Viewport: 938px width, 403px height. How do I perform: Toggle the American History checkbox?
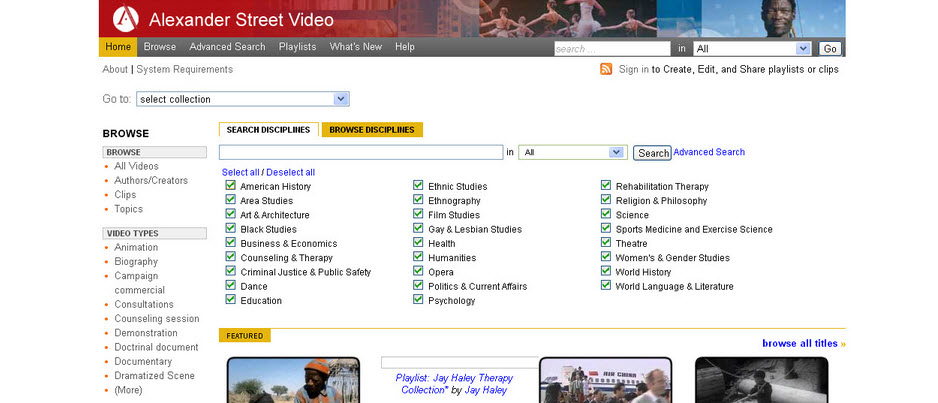pyautogui.click(x=231, y=185)
